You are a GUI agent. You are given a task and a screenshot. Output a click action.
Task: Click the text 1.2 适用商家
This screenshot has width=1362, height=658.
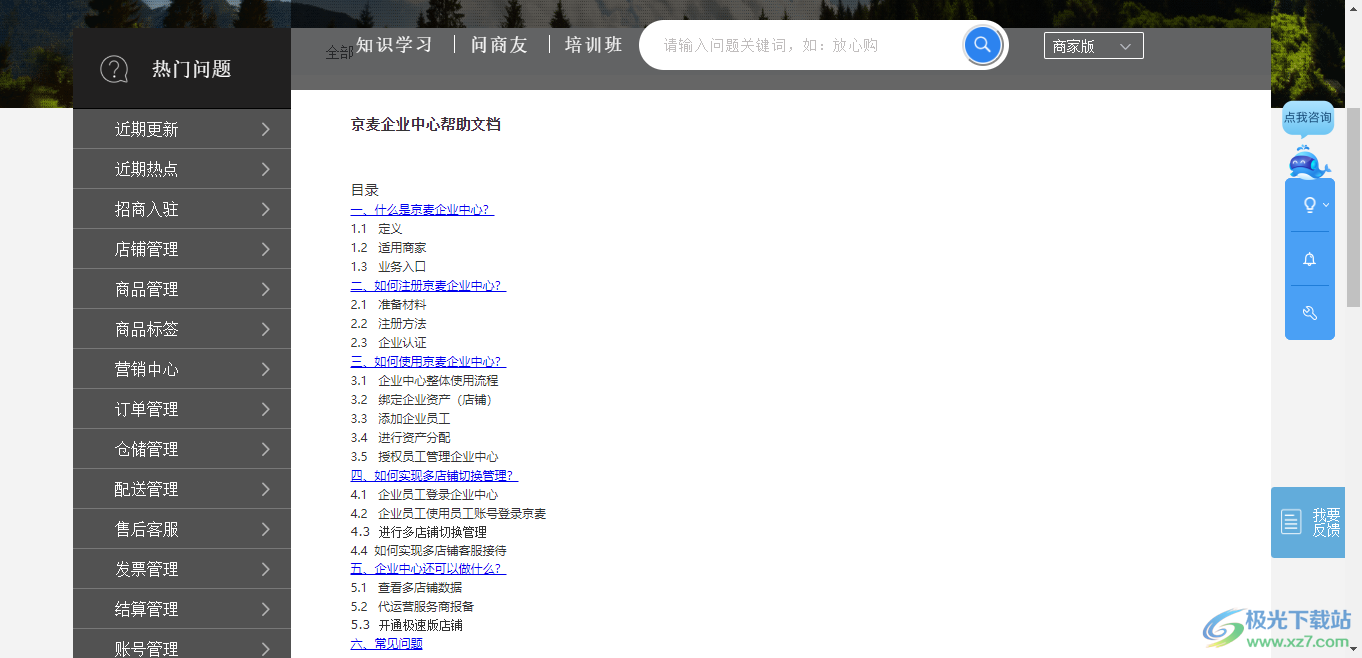pyautogui.click(x=389, y=248)
